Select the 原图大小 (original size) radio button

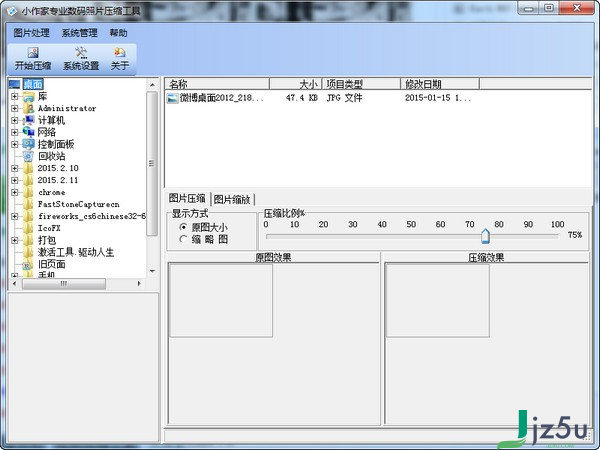click(x=182, y=227)
